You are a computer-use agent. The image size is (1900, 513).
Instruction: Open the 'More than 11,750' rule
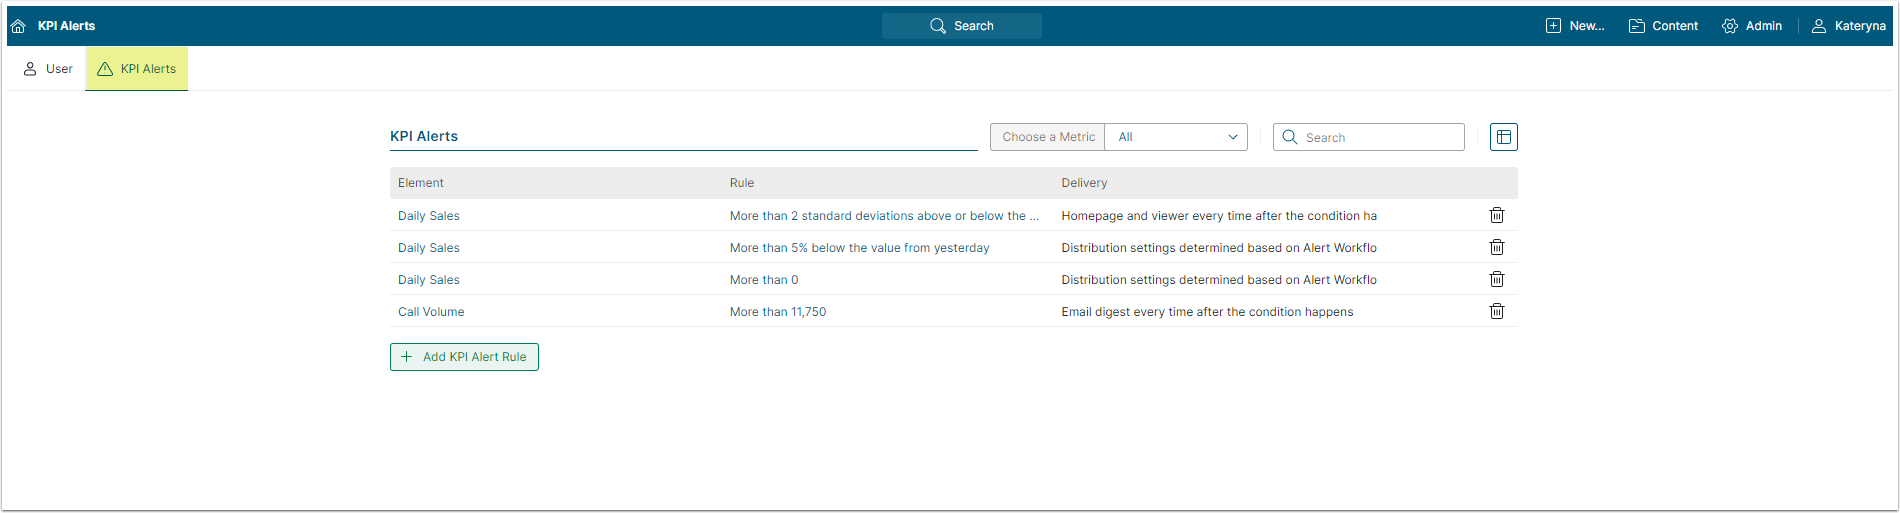pos(778,312)
